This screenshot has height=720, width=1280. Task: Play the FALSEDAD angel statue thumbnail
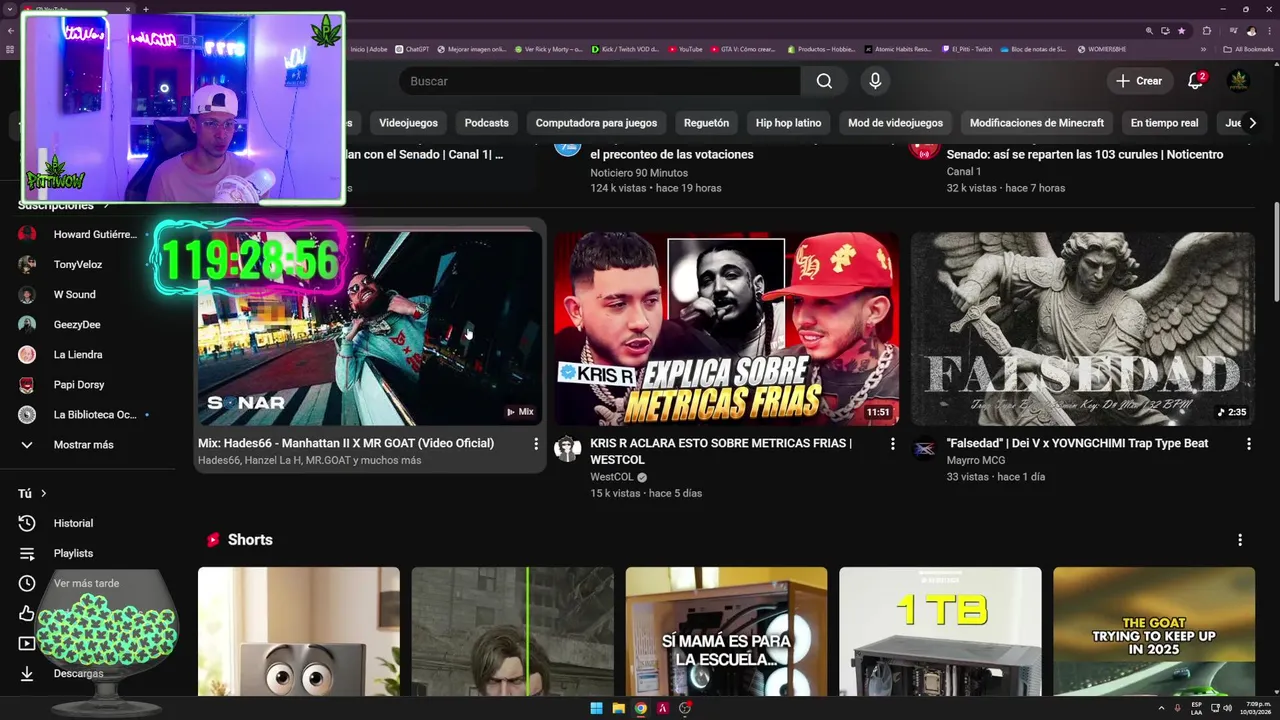point(1083,329)
